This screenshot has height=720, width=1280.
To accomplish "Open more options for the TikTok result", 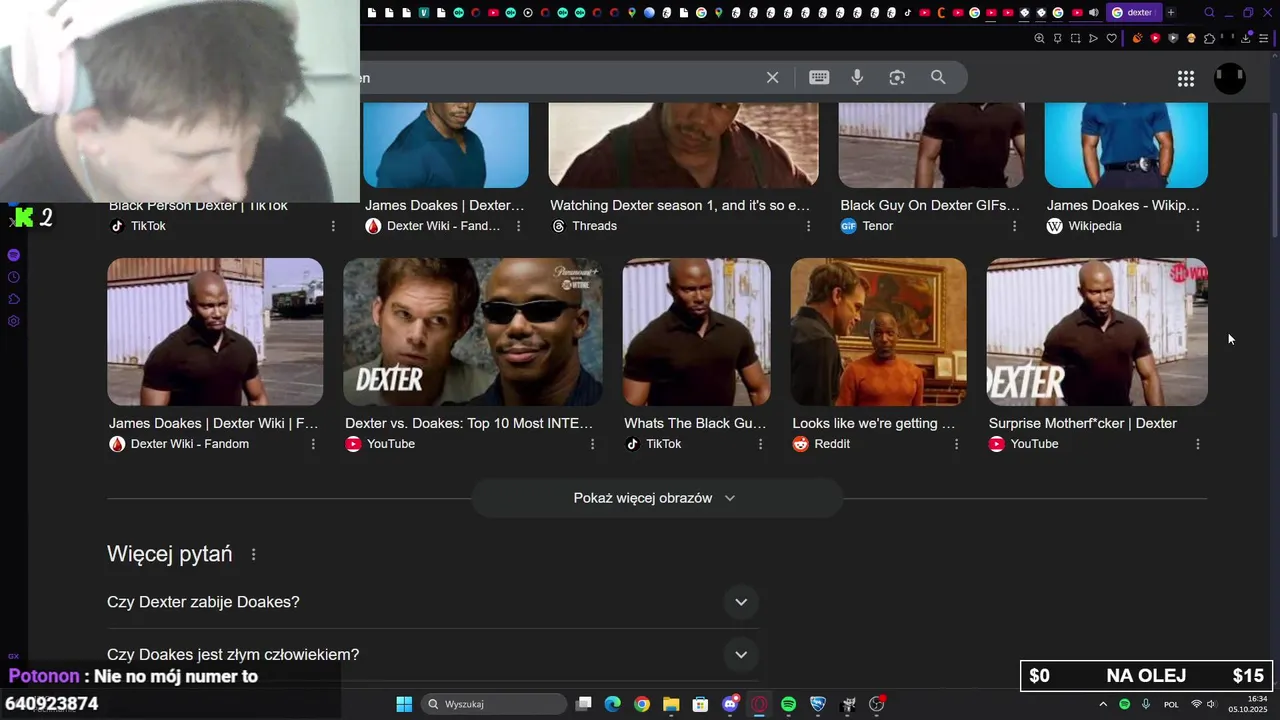I will click(333, 226).
